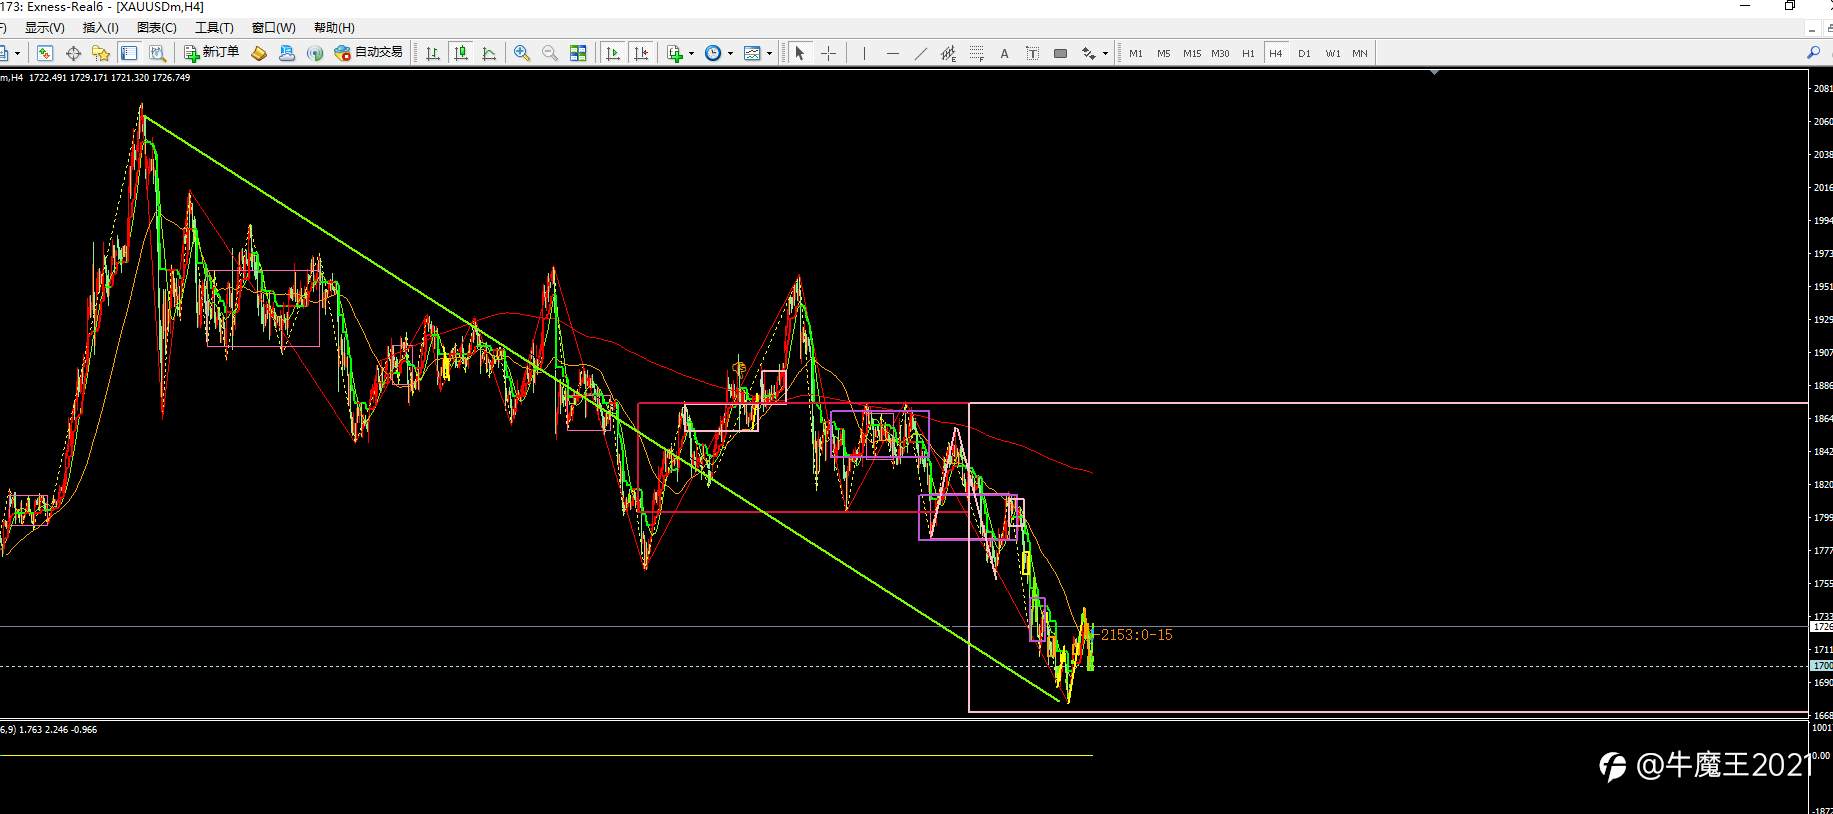Screen dimensions: 1833x814
Task: Click the periods clock icon
Action: 713,53
